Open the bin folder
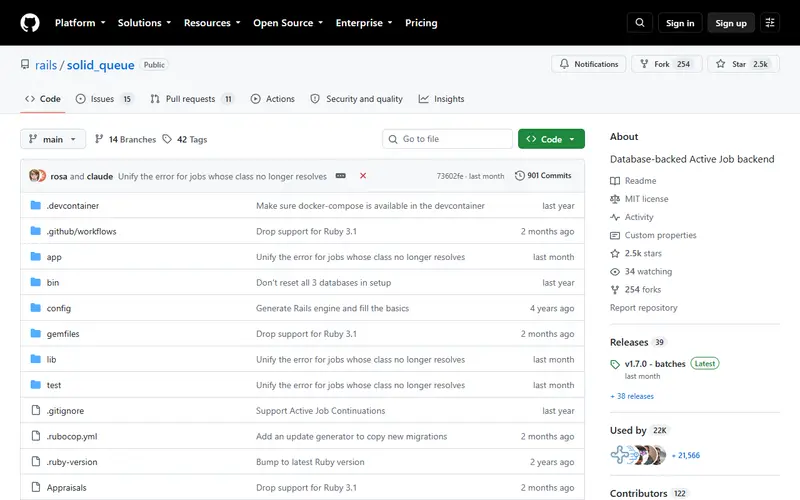800x500 pixels. 53,283
